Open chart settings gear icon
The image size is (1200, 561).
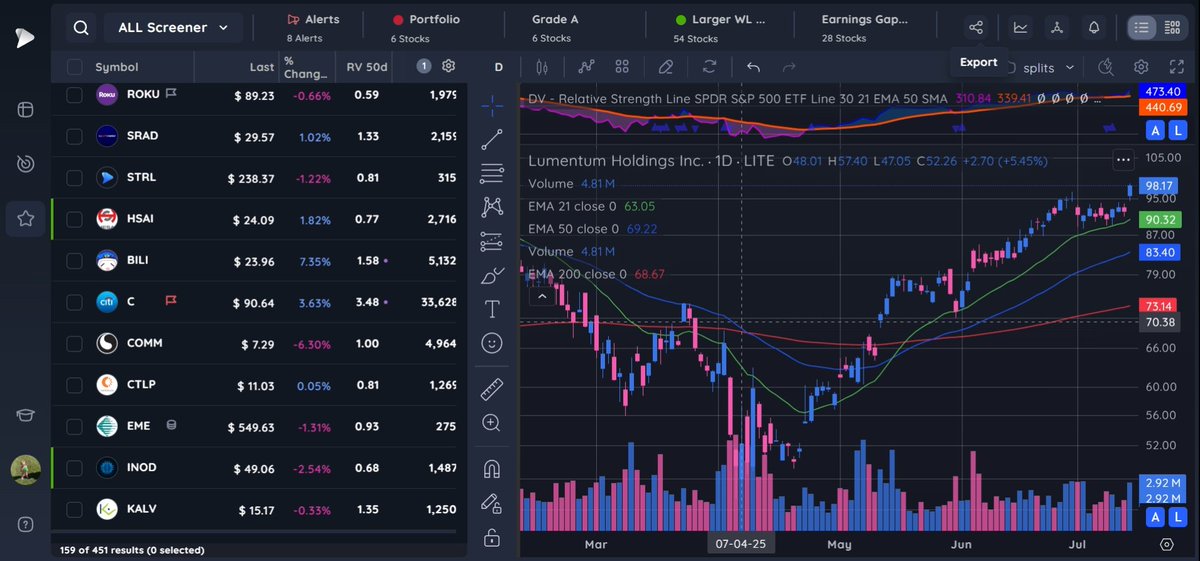(1141, 67)
